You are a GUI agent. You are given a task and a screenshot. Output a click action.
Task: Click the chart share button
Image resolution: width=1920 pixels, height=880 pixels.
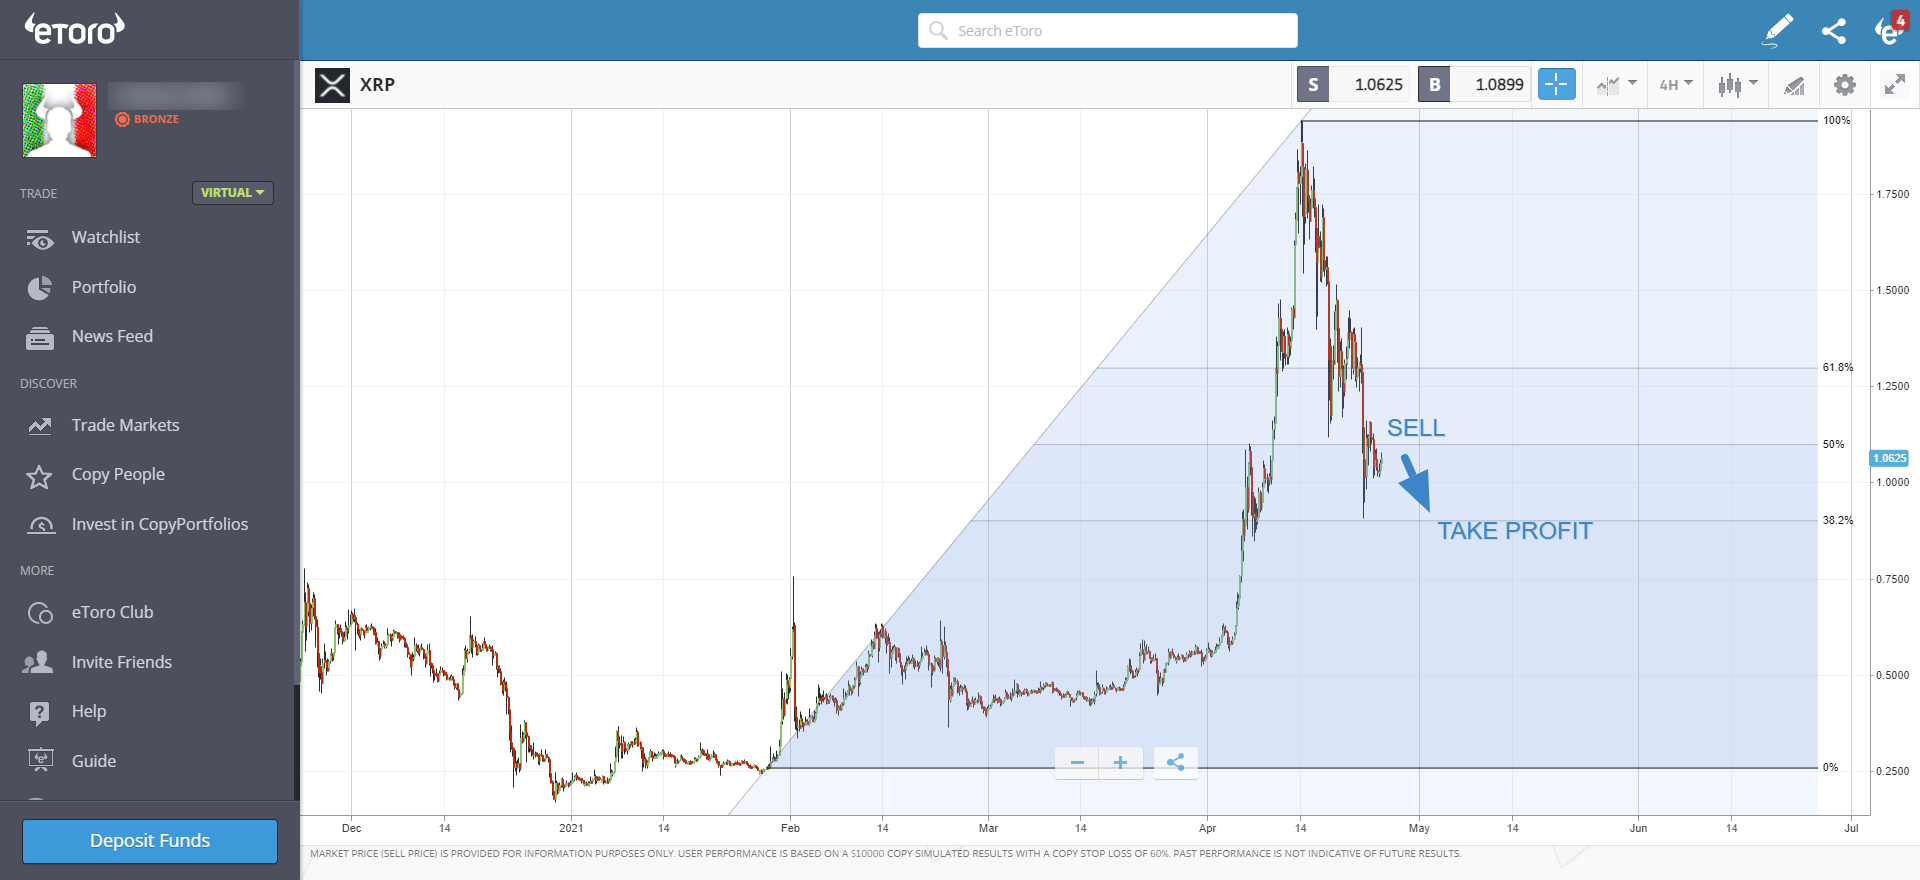(x=1176, y=762)
